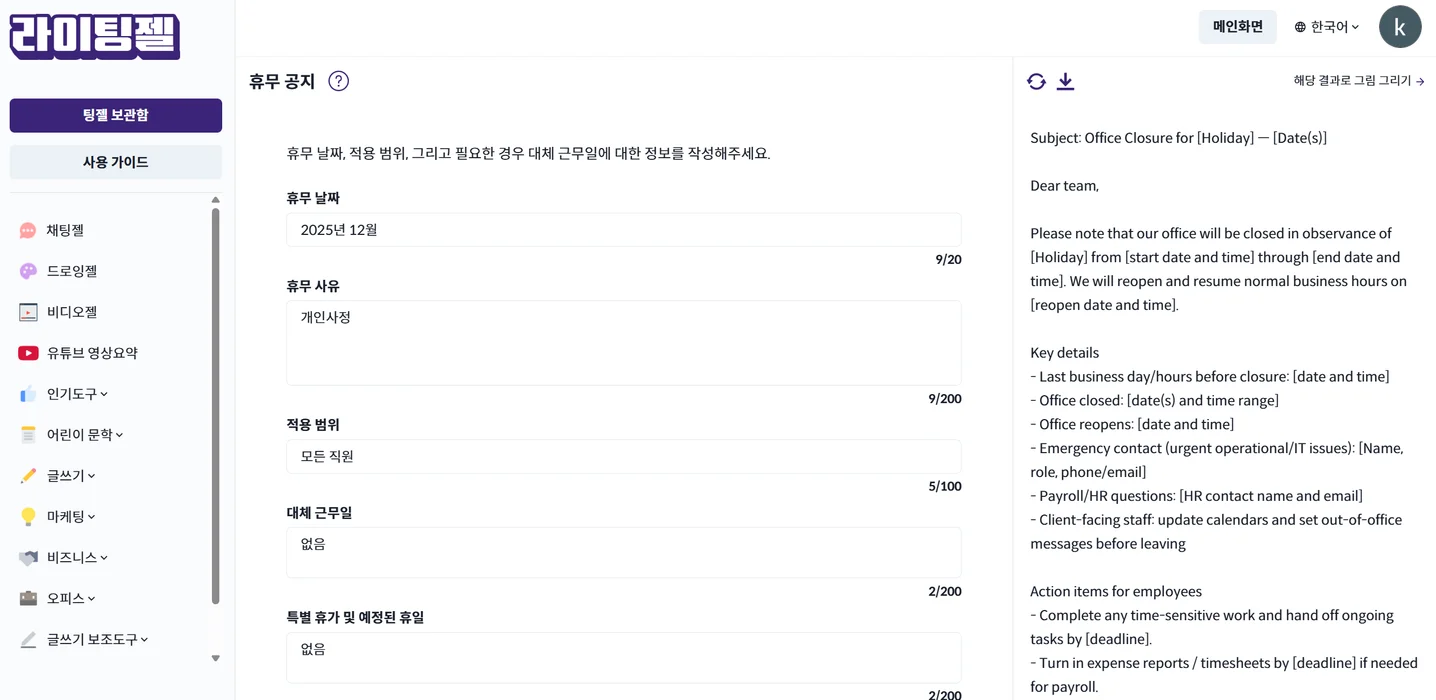Image resolution: width=1436 pixels, height=700 pixels.
Task: Click the pen icon for 글쓰기 보조도구
Action: point(28,639)
